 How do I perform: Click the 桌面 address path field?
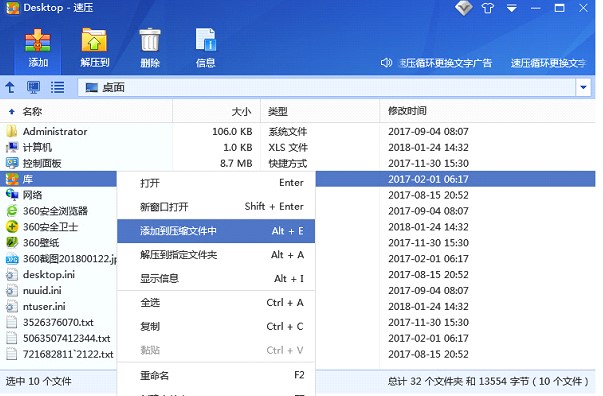[x=326, y=88]
